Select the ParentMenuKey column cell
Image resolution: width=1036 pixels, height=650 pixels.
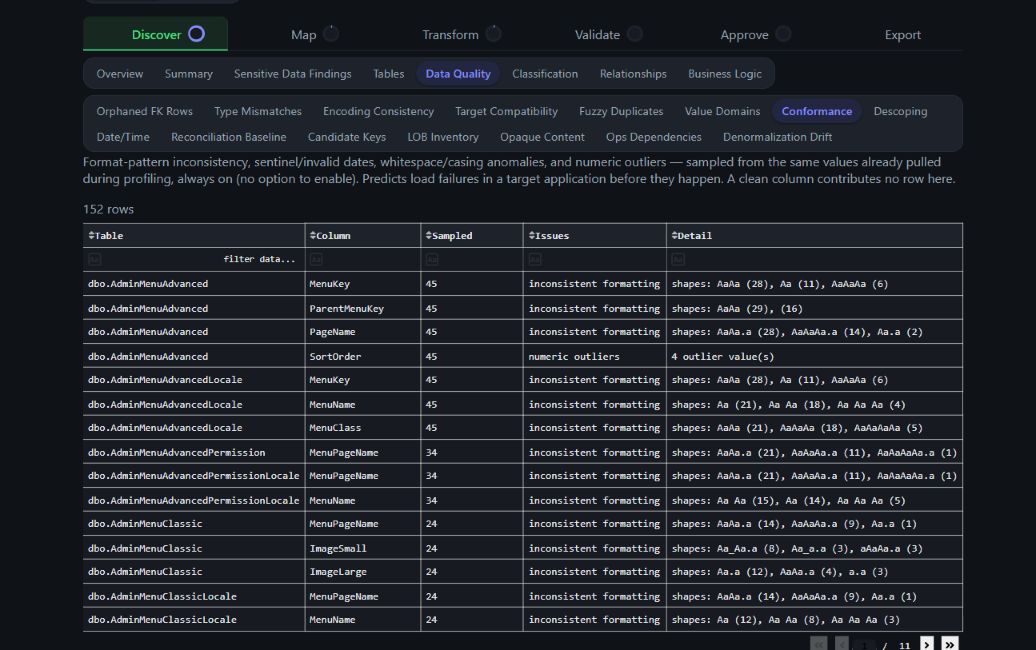362,308
